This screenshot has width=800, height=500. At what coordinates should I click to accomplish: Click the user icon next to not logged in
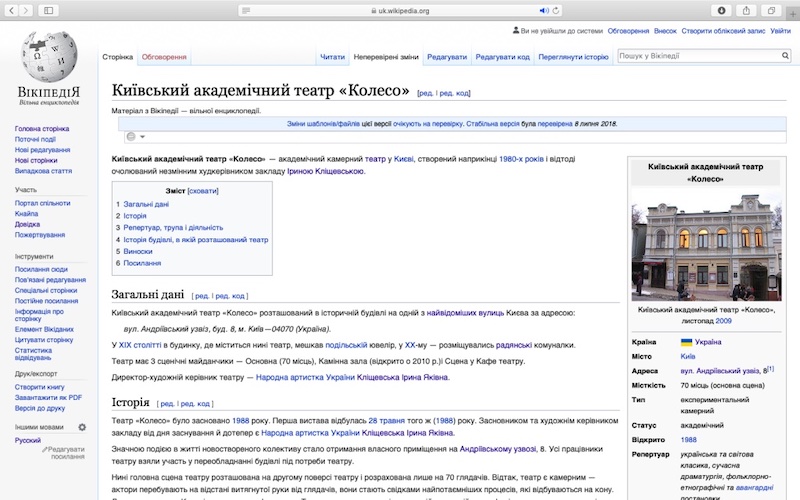pos(516,31)
